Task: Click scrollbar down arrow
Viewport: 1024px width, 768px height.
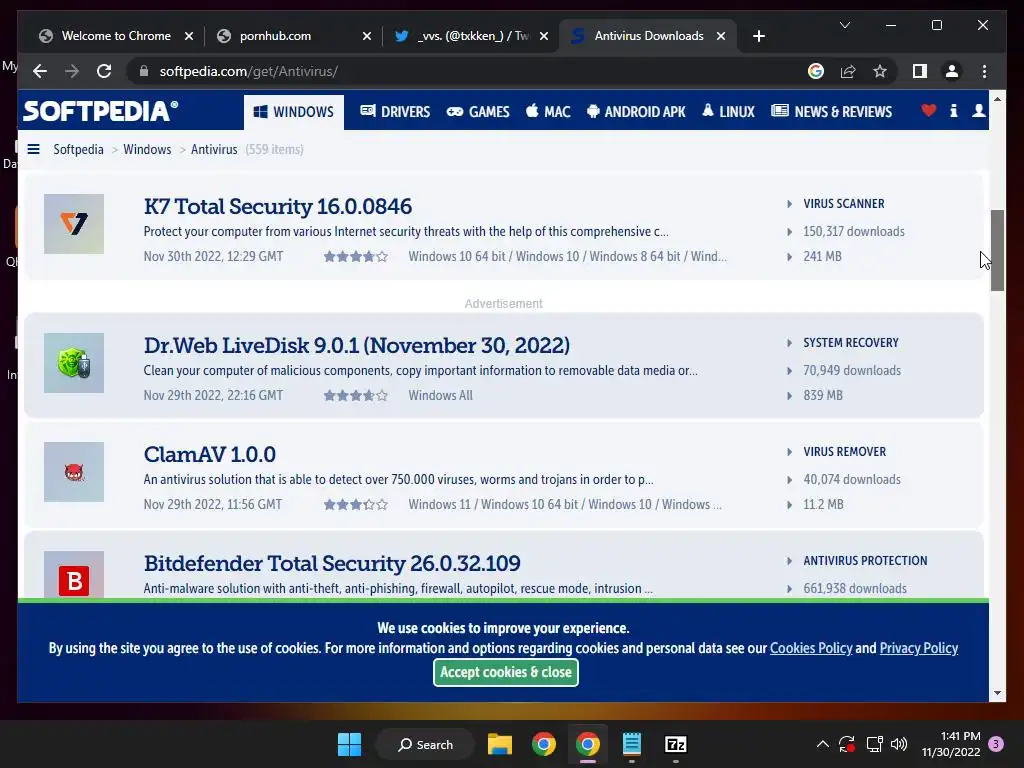Action: click(x=997, y=693)
